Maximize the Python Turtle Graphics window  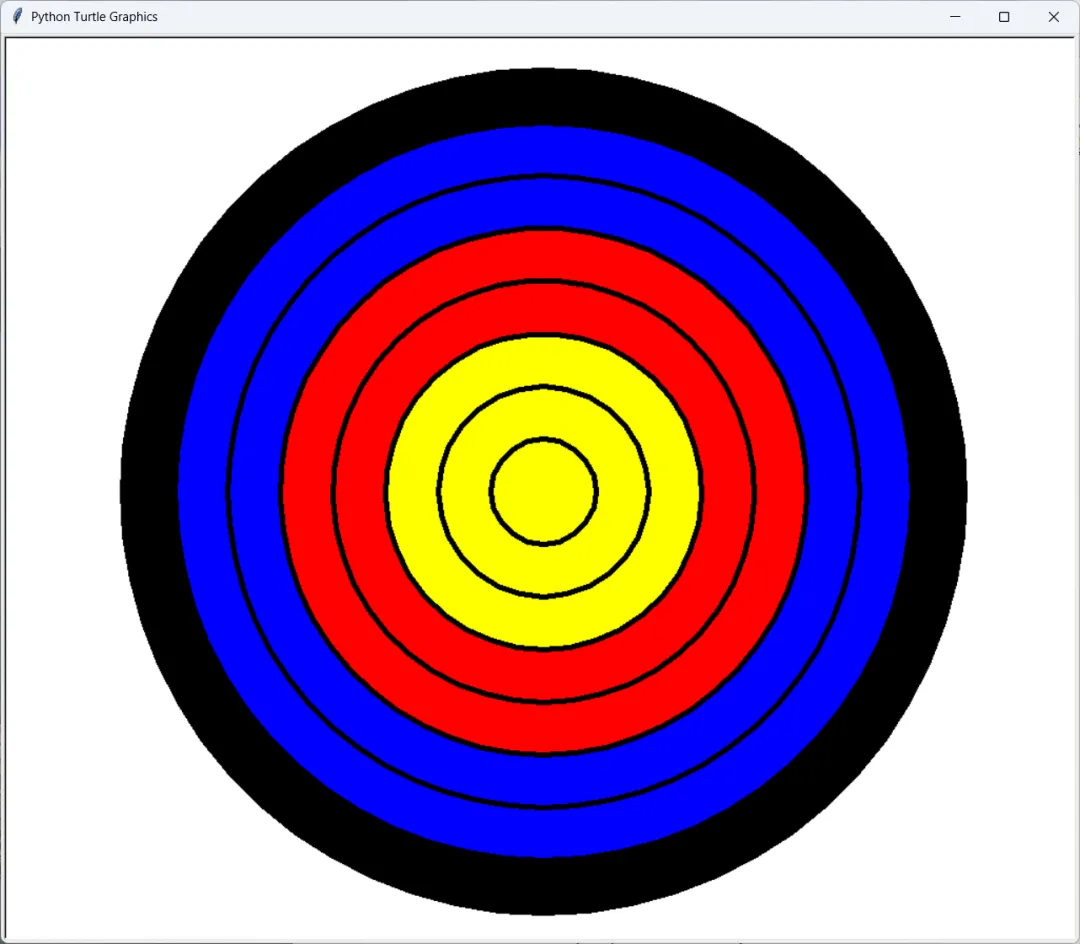1004,17
